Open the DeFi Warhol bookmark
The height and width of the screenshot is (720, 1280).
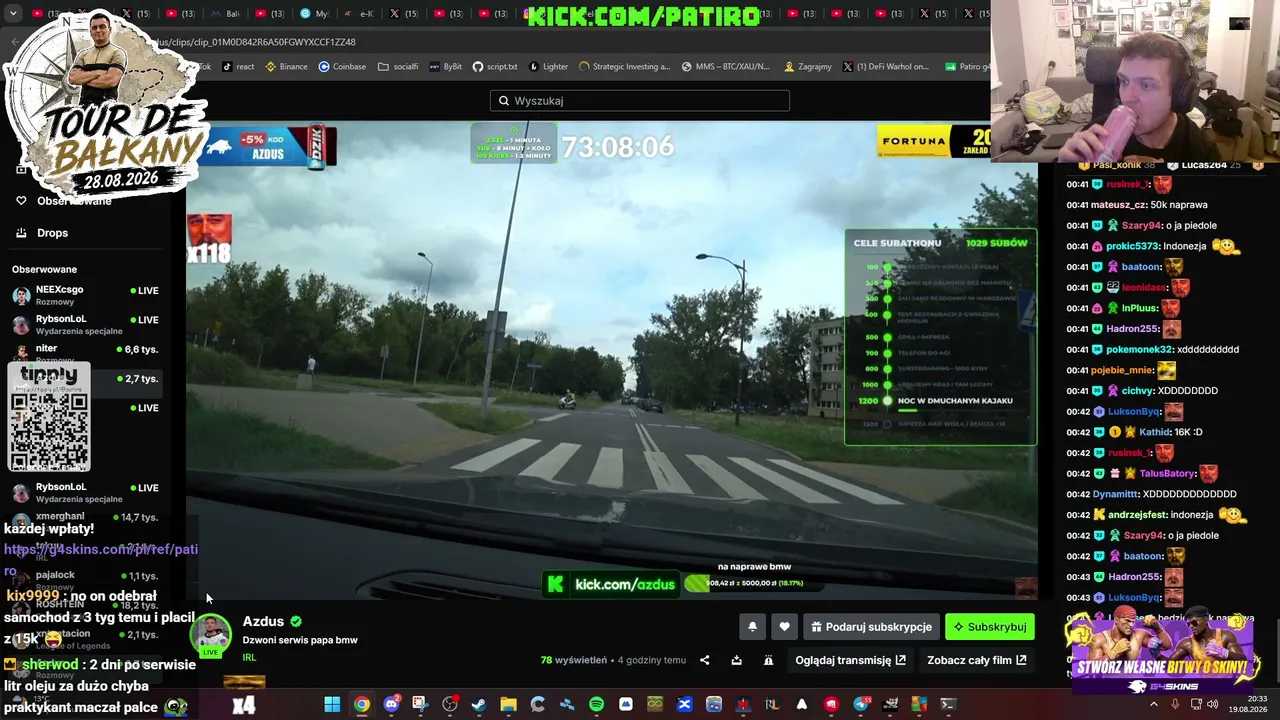(886, 67)
